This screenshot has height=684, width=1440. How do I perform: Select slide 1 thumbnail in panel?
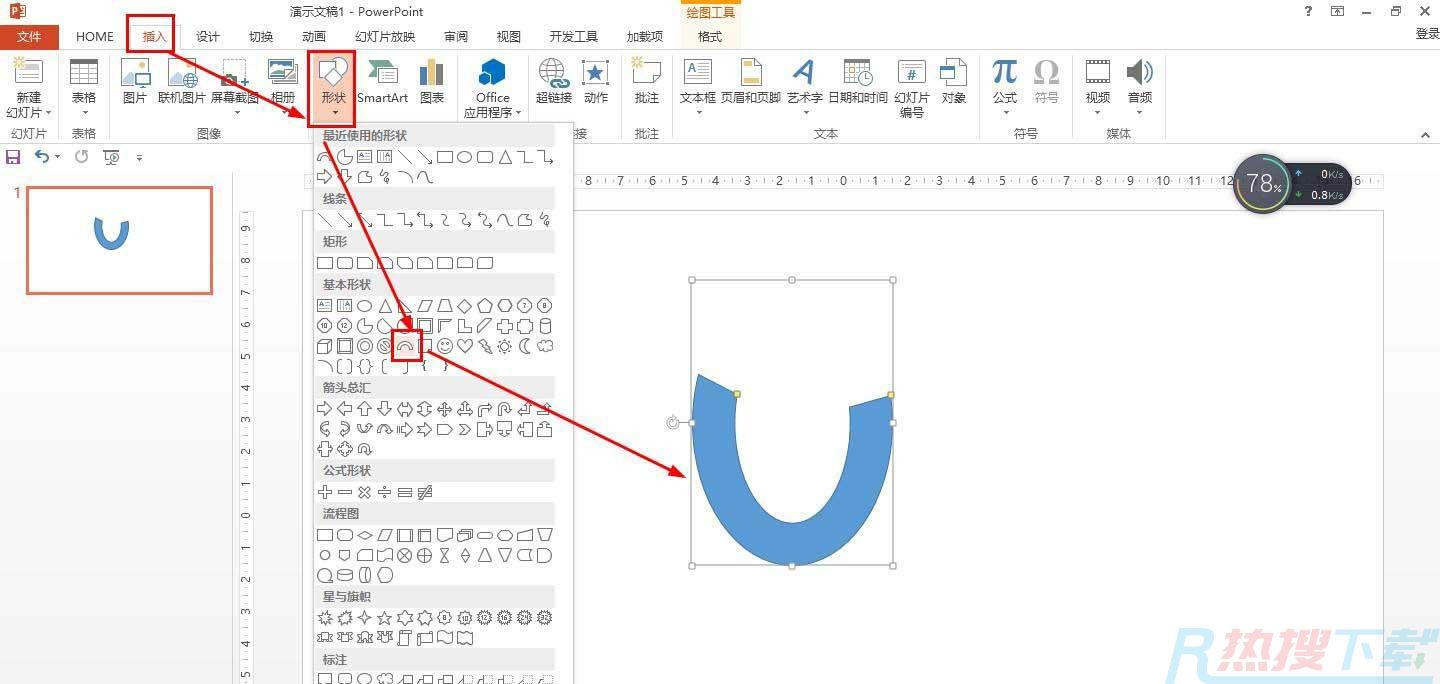pyautogui.click(x=119, y=240)
